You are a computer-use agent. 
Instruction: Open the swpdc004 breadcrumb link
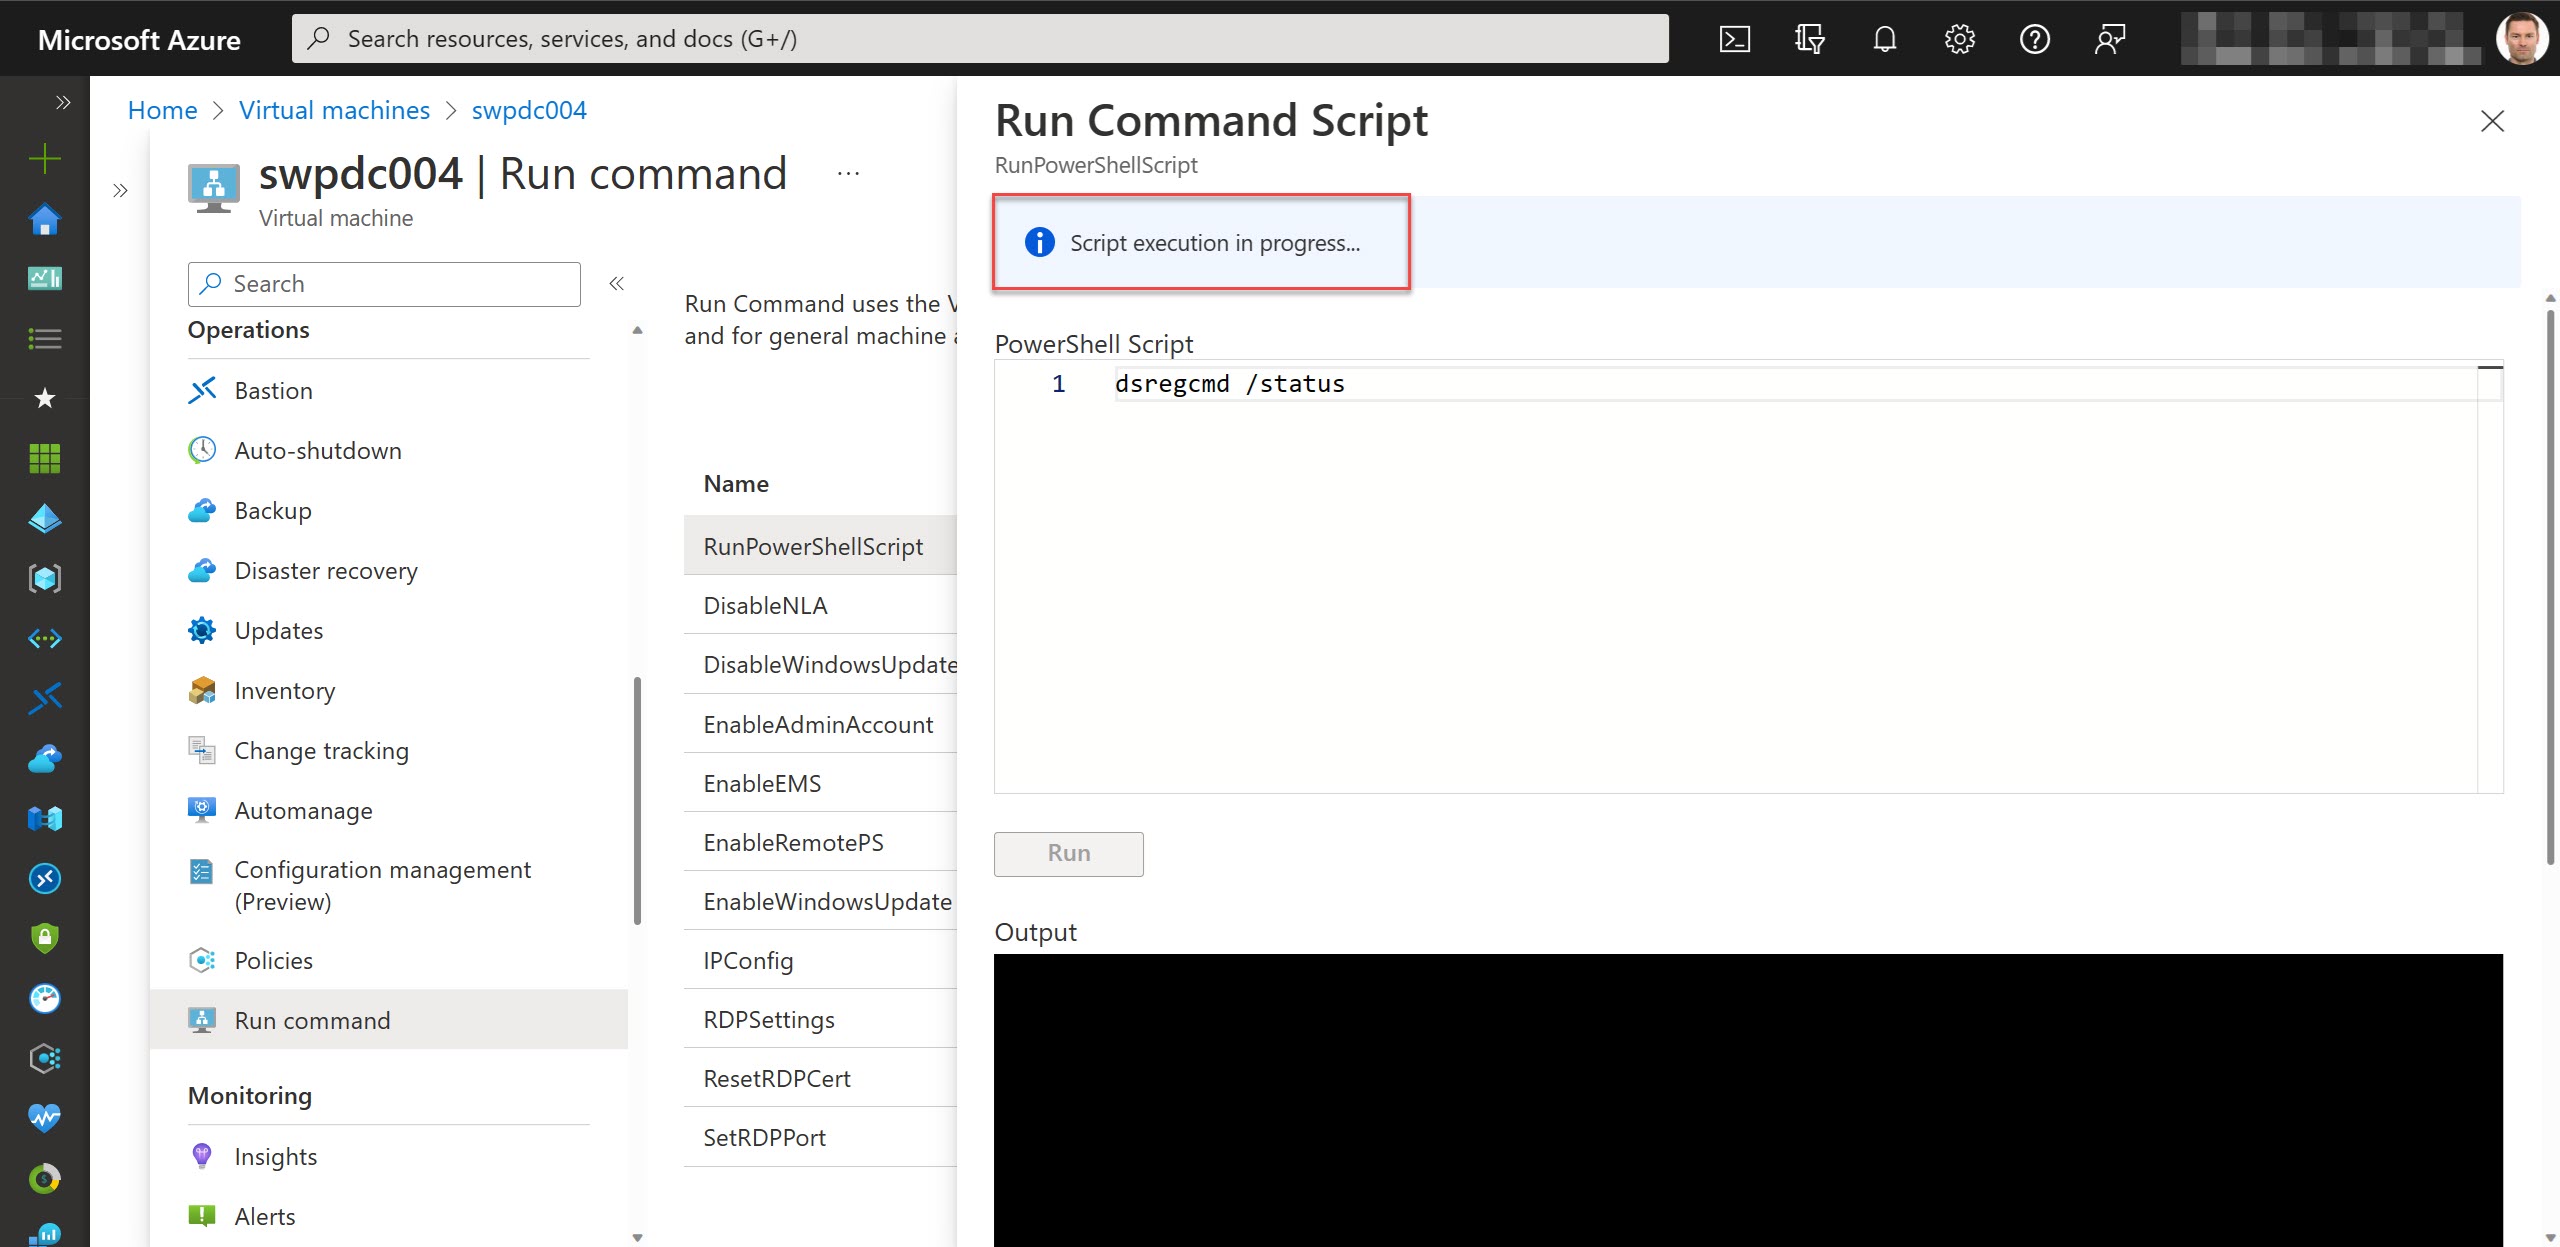(x=529, y=110)
